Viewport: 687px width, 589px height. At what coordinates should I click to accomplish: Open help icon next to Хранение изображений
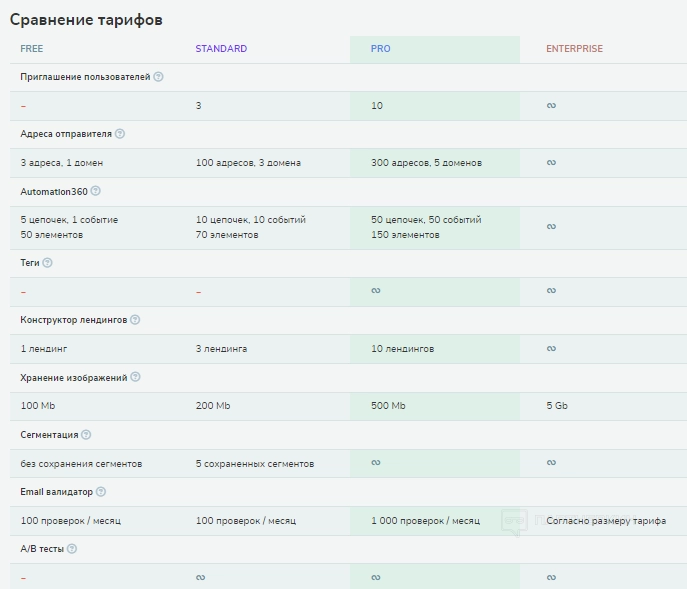pyautogui.click(x=135, y=377)
